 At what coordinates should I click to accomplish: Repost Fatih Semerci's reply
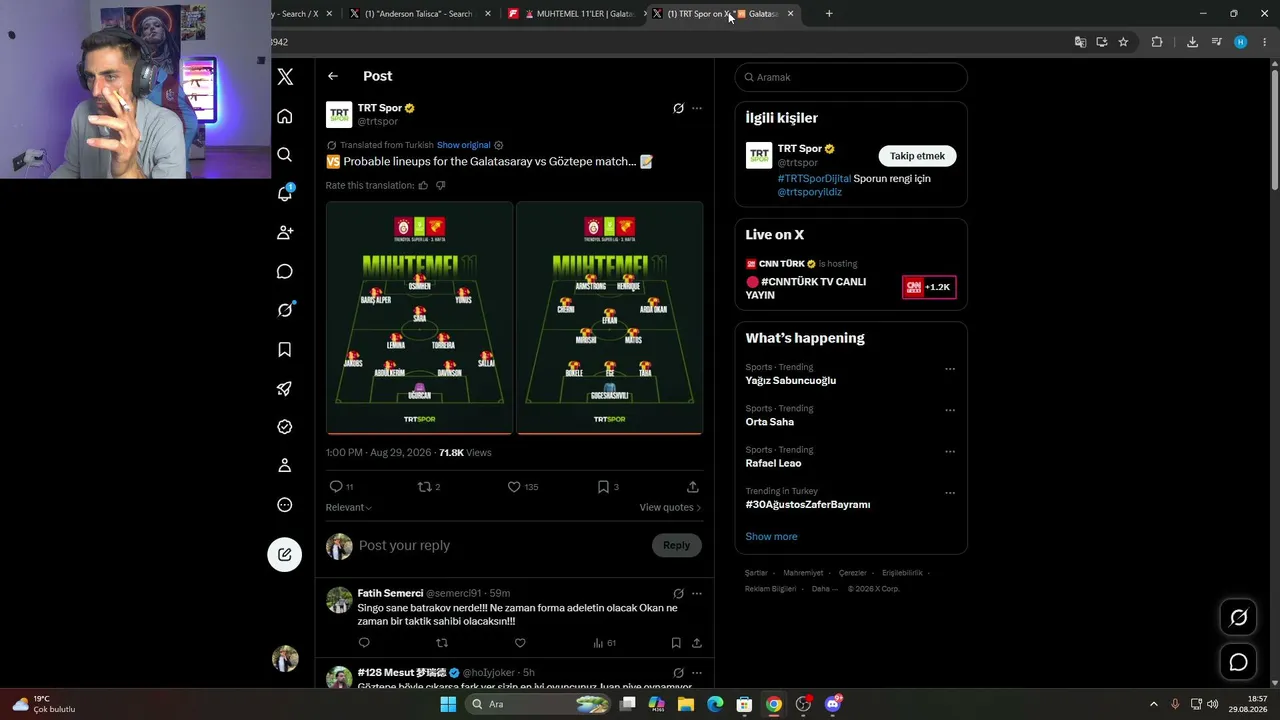(442, 643)
